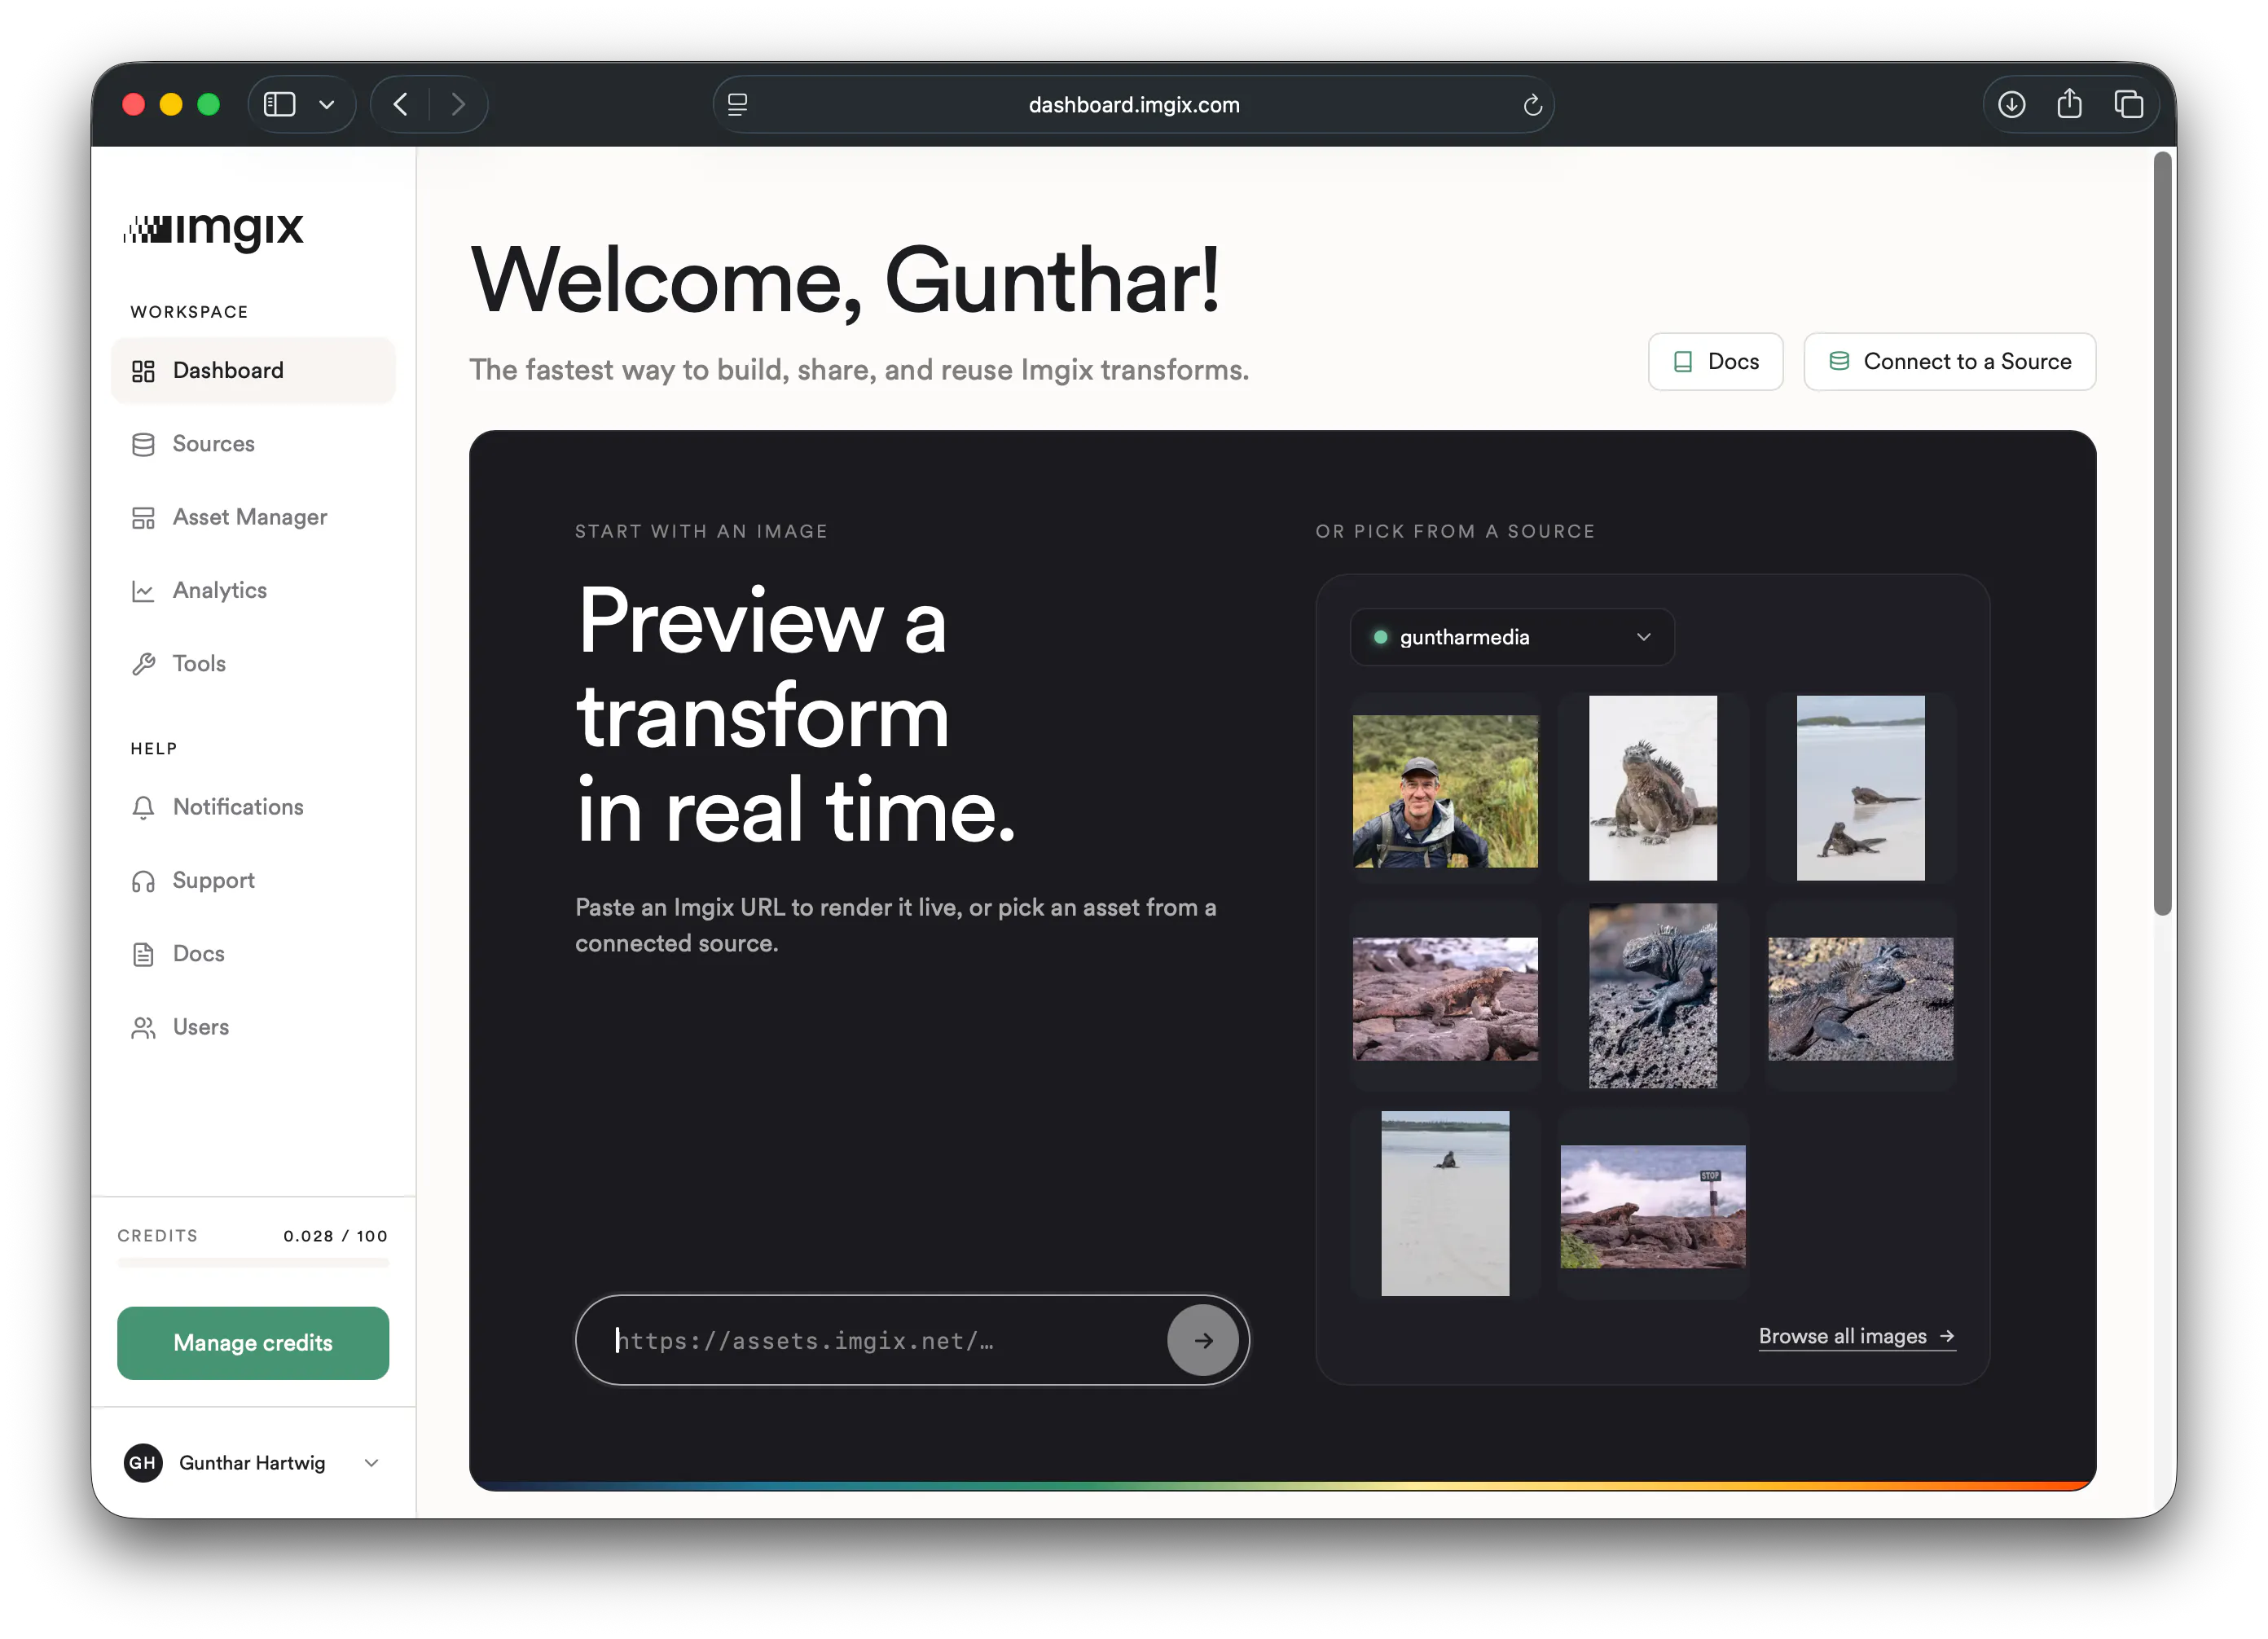Open the Dashboard workspace item
2268x1639 pixels.
253,370
